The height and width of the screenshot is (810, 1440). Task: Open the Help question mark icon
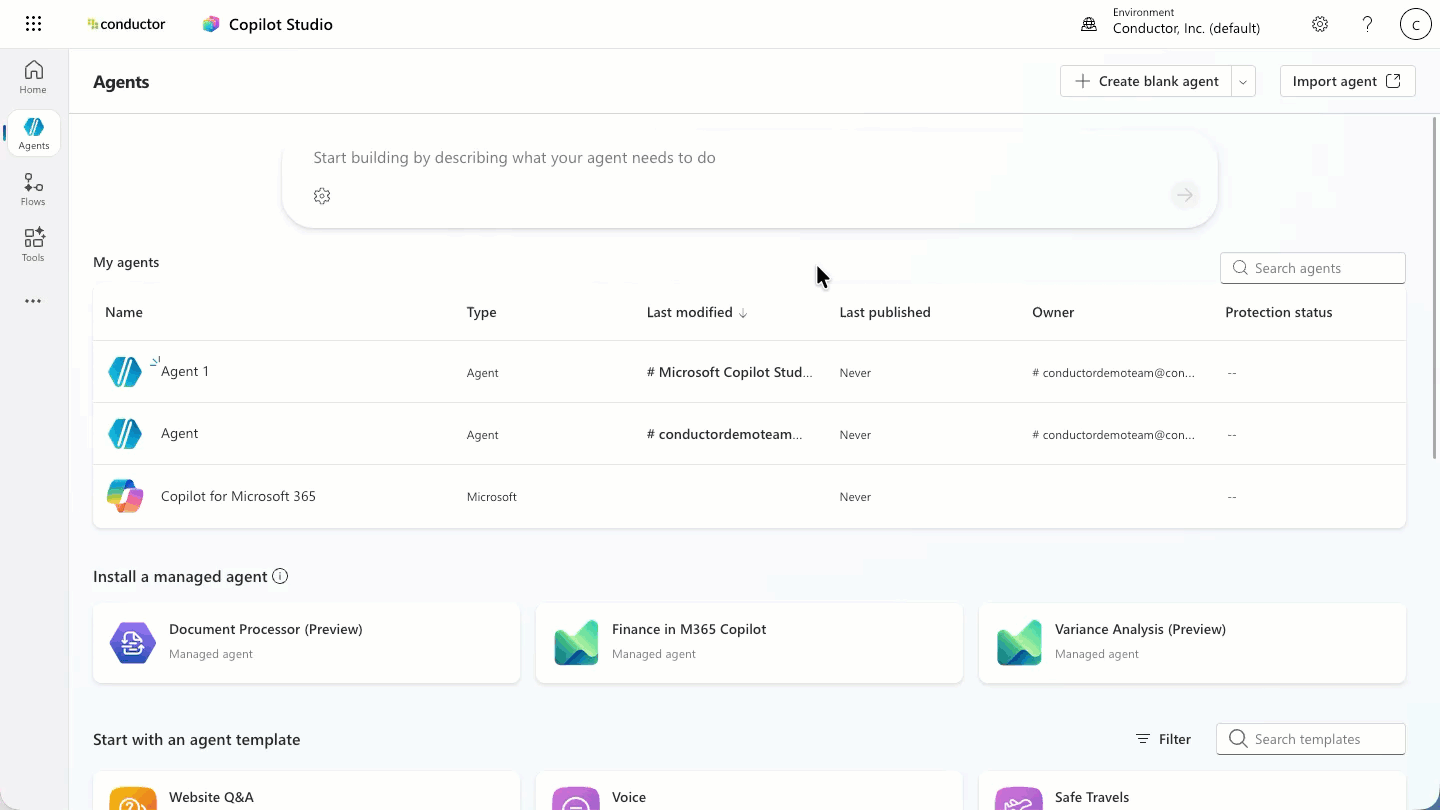pyautogui.click(x=1368, y=24)
